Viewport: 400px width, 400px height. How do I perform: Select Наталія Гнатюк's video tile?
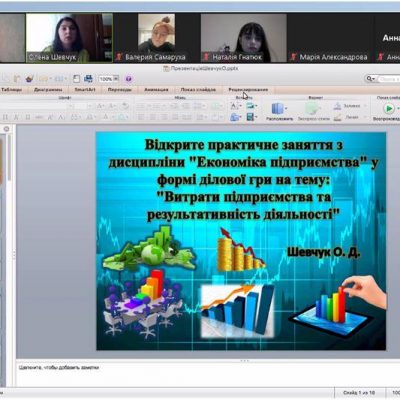pos(244,38)
